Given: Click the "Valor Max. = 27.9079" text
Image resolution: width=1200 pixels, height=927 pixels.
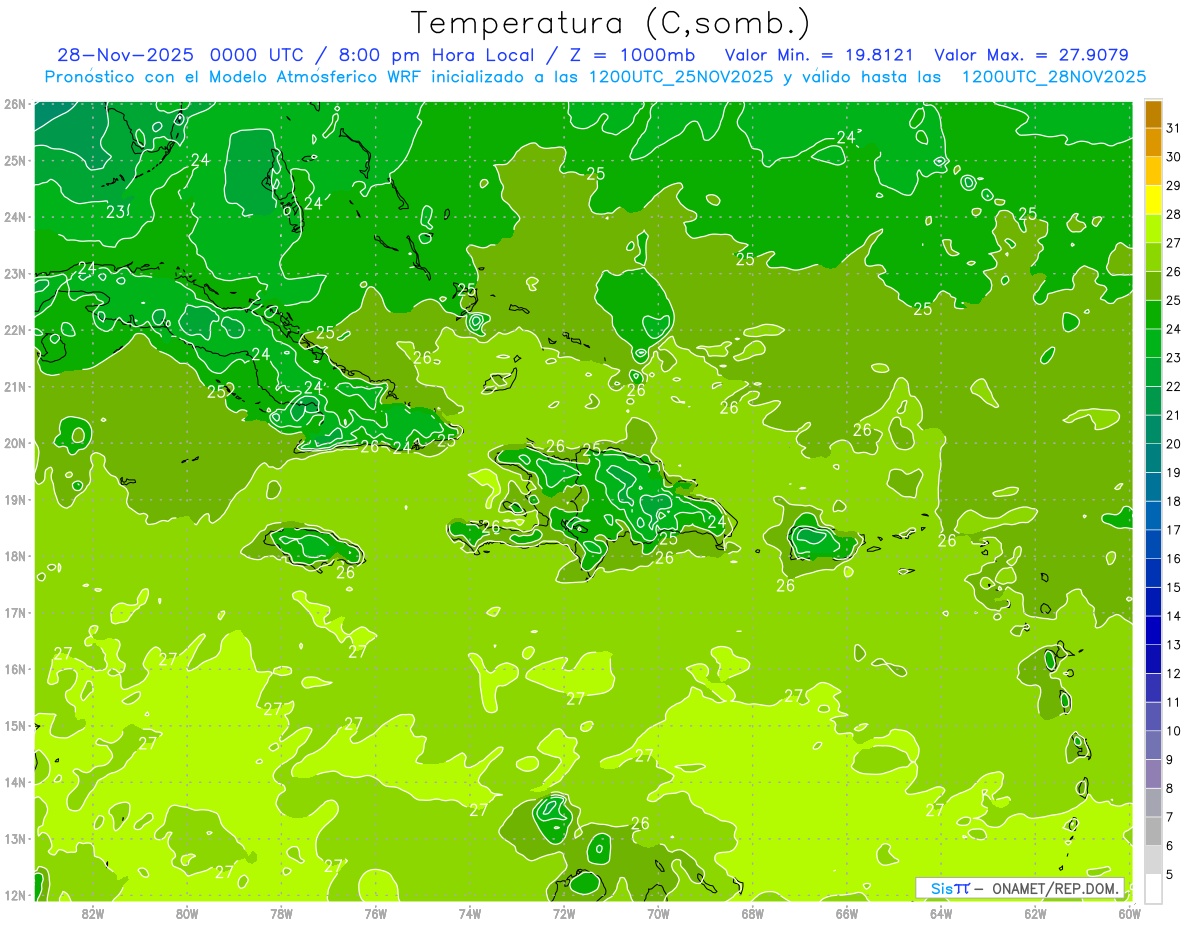Looking at the screenshot, I should [1033, 55].
